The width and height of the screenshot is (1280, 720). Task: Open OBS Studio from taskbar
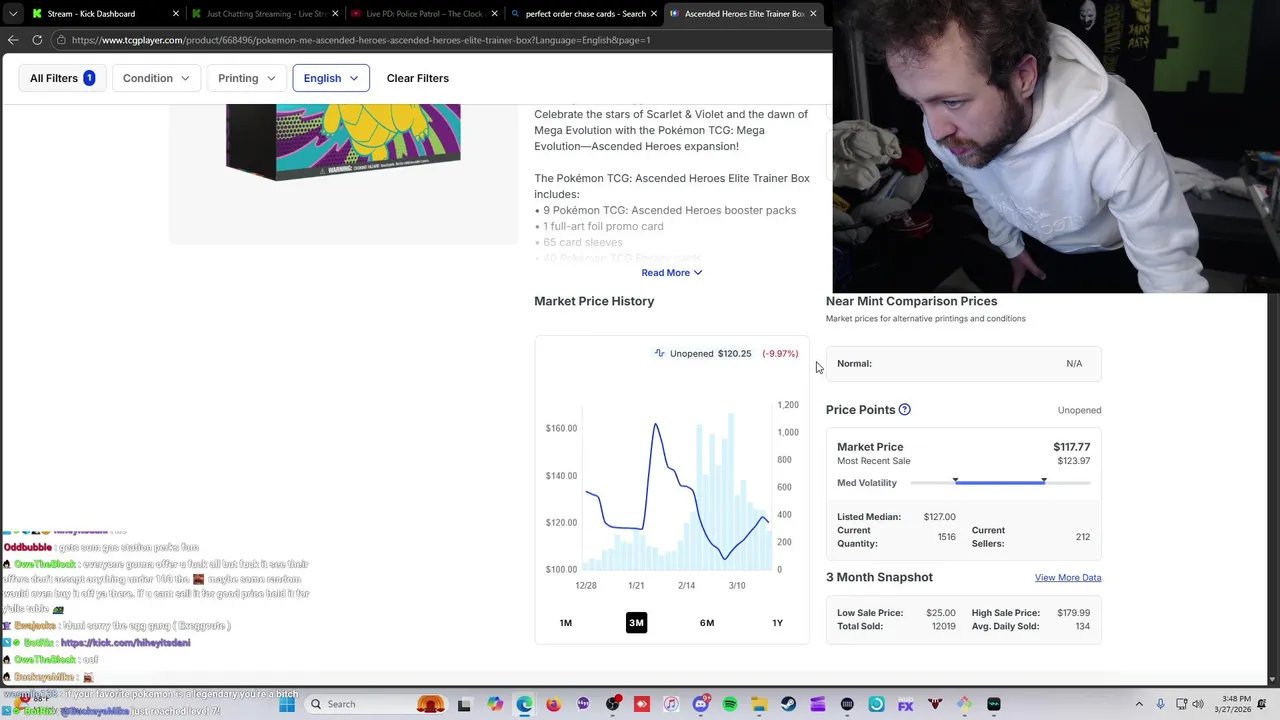click(613, 704)
